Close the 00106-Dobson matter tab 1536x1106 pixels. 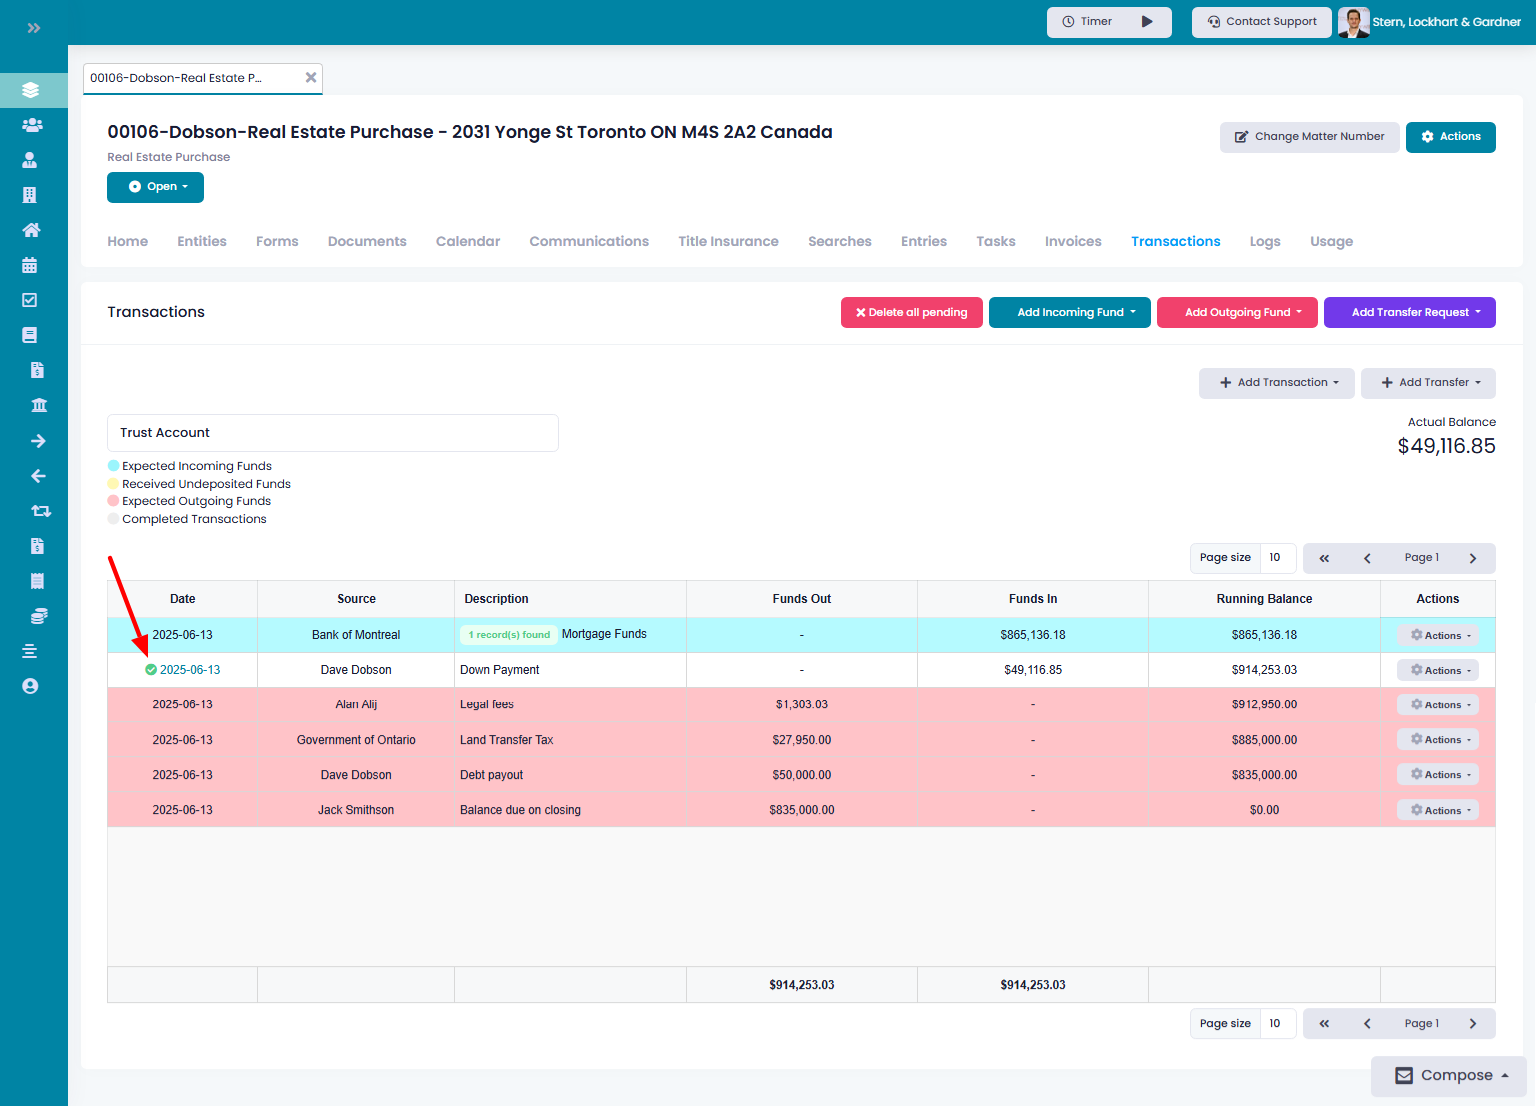pos(311,77)
